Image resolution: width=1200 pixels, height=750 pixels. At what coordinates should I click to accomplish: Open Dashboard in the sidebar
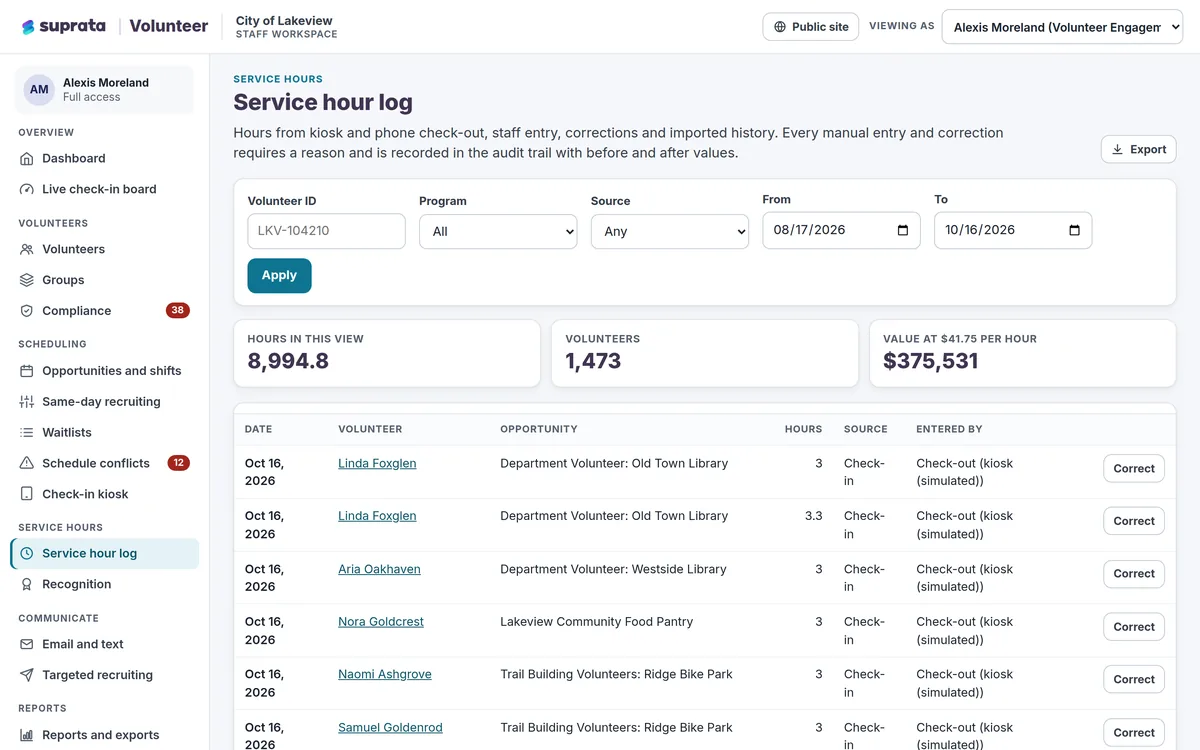[x=105, y=158]
